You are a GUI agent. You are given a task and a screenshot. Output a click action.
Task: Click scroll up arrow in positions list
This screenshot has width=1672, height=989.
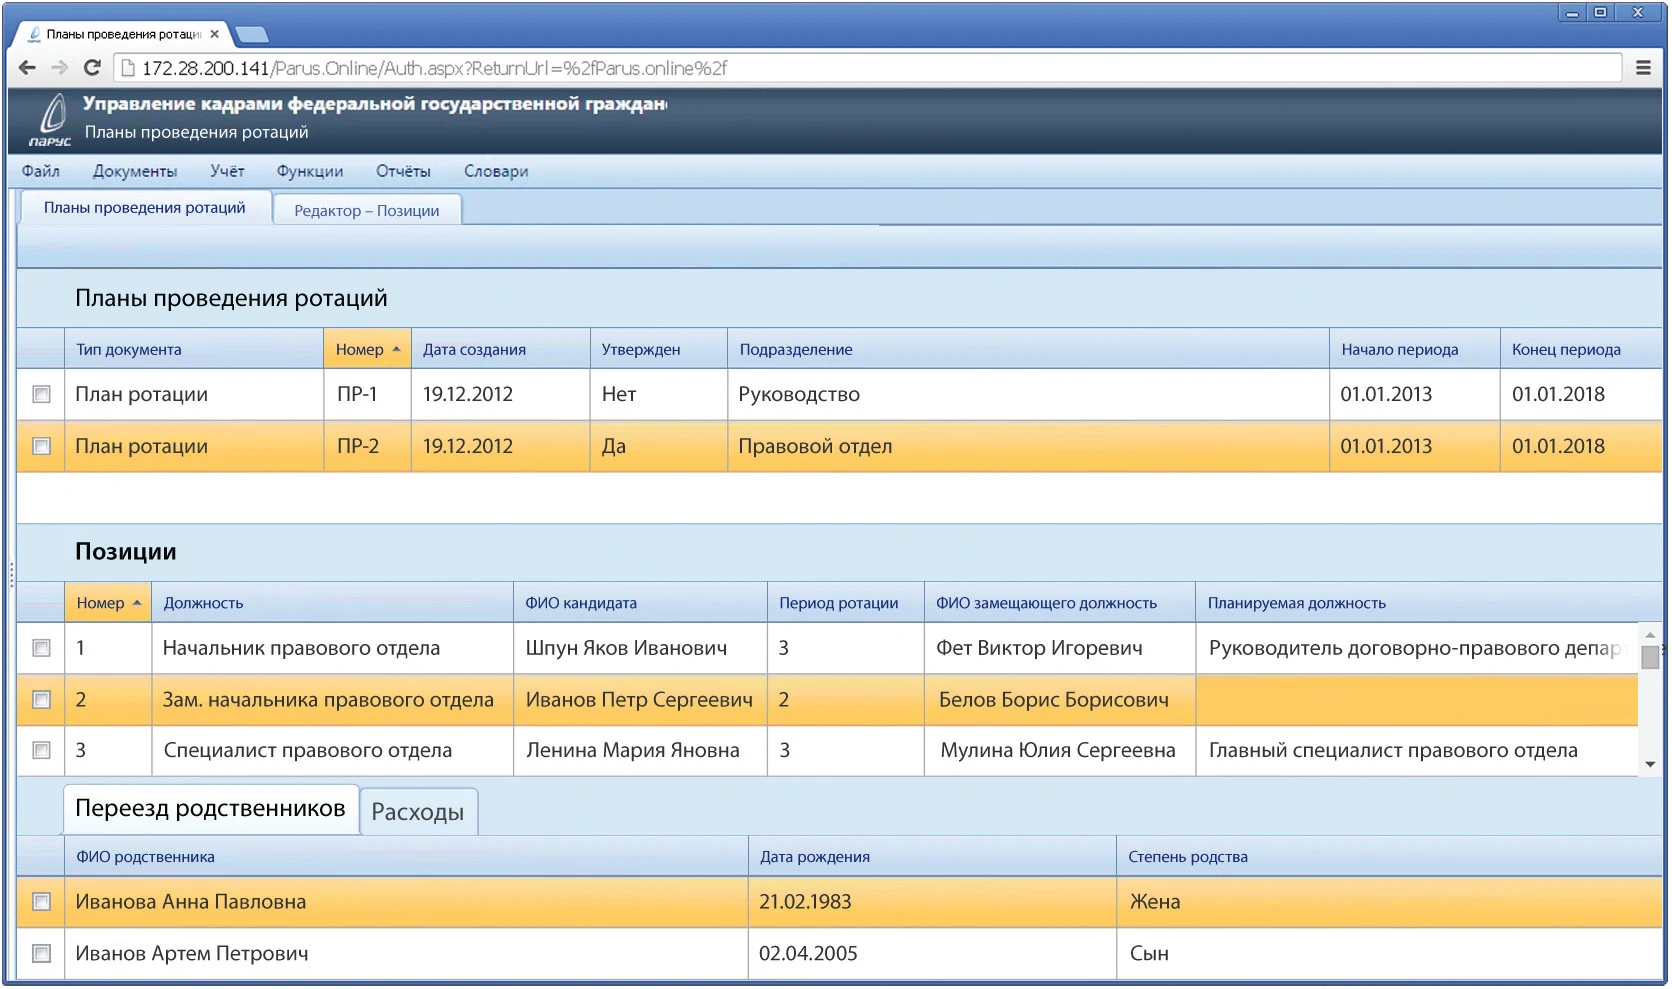[x=1650, y=635]
